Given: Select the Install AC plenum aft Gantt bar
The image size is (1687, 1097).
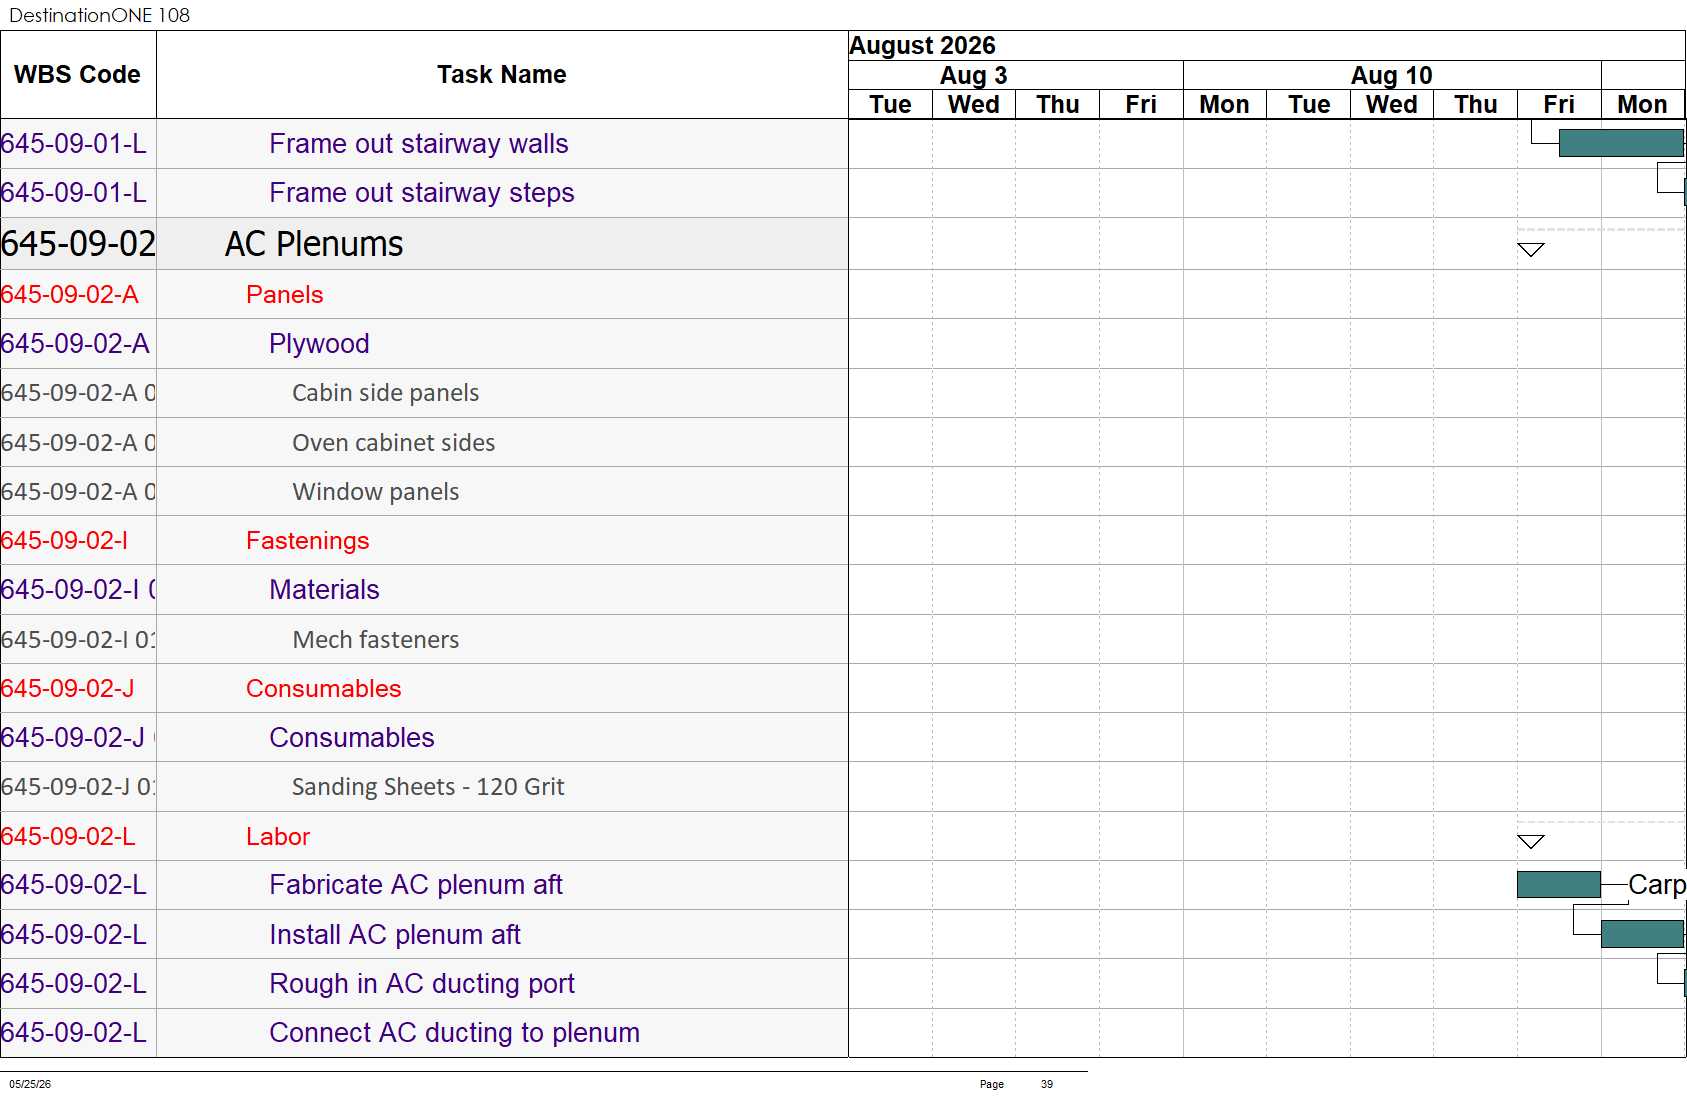Looking at the screenshot, I should pyautogui.click(x=1642, y=934).
